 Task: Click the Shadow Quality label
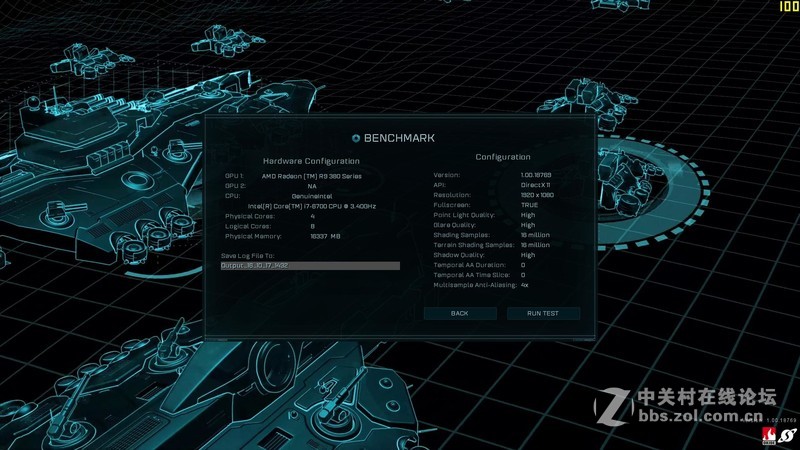[459, 255]
